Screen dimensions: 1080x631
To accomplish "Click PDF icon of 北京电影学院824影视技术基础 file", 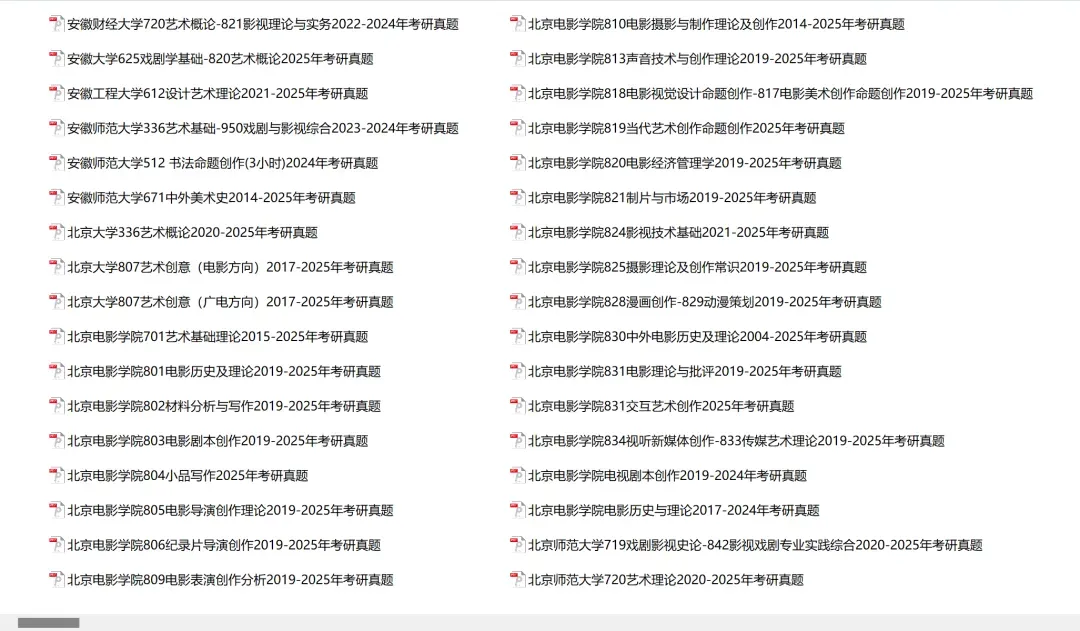I will (x=517, y=232).
